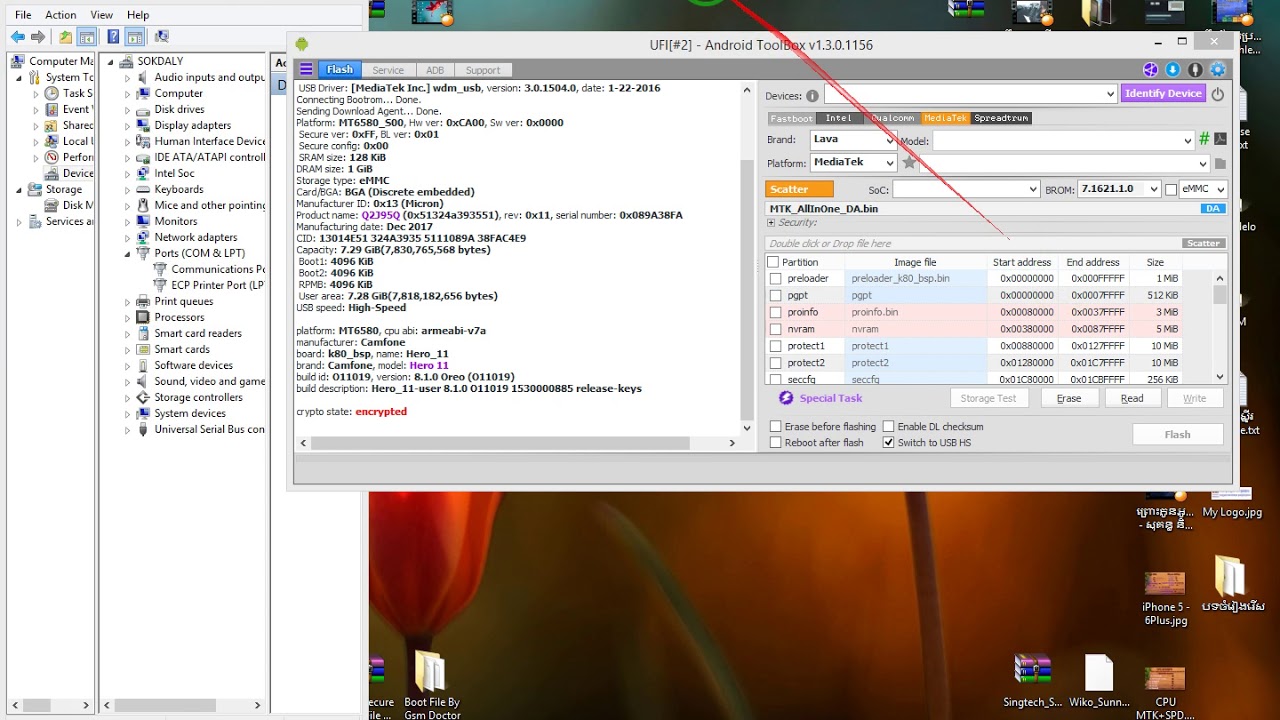The height and width of the screenshot is (720, 1280).
Task: Enable Reboot after flash checkbox
Action: tap(775, 443)
